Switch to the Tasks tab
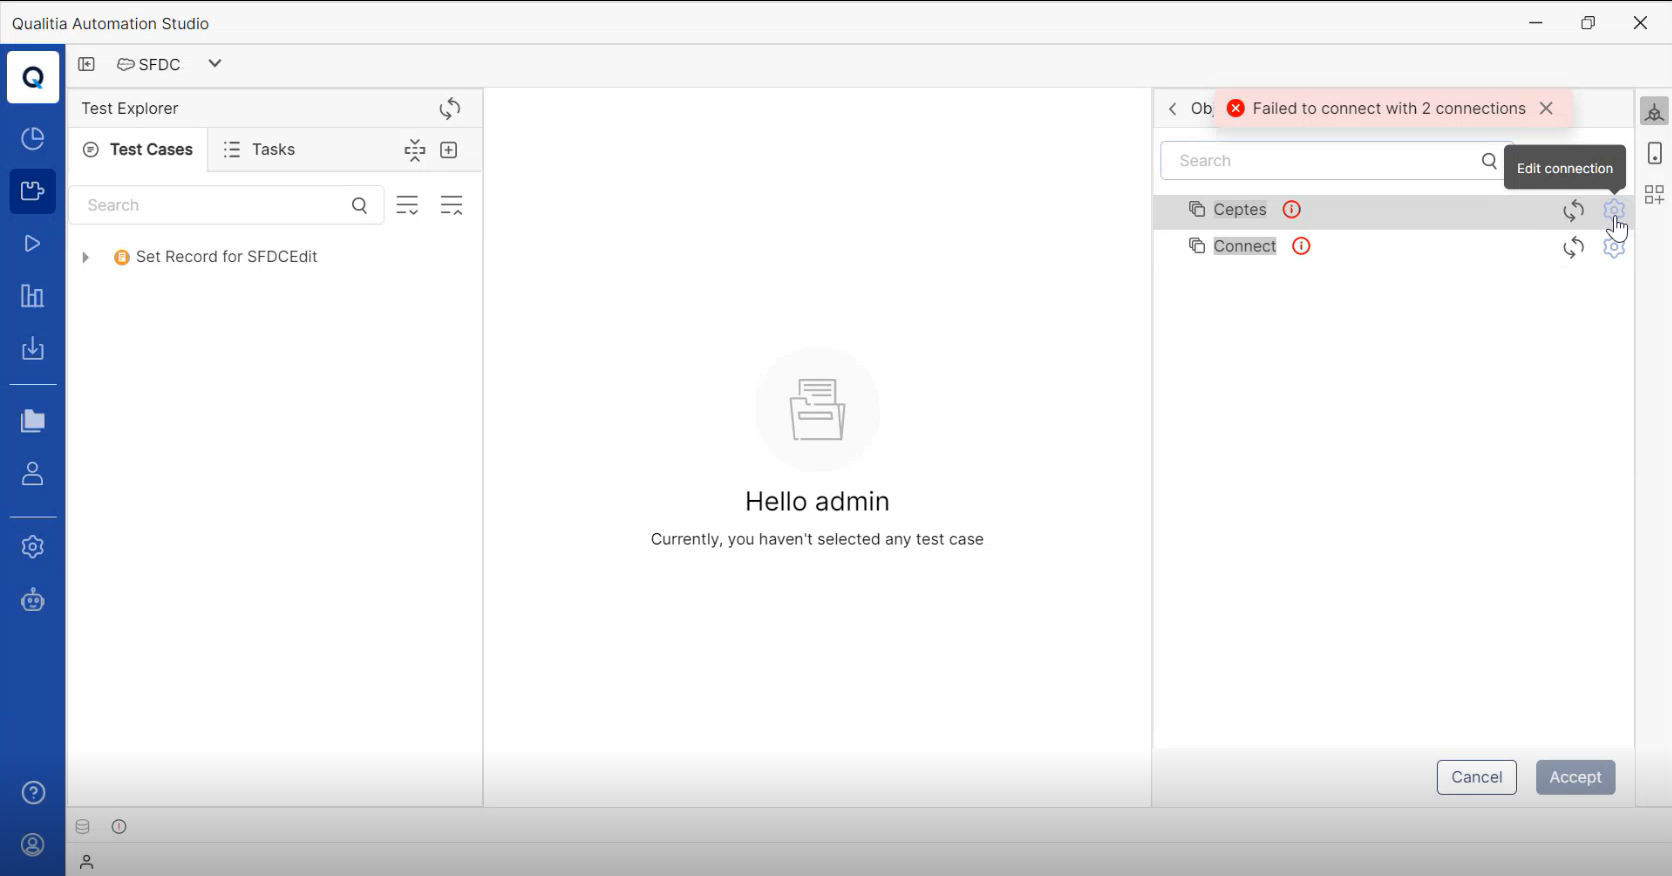1672x876 pixels. tap(259, 150)
